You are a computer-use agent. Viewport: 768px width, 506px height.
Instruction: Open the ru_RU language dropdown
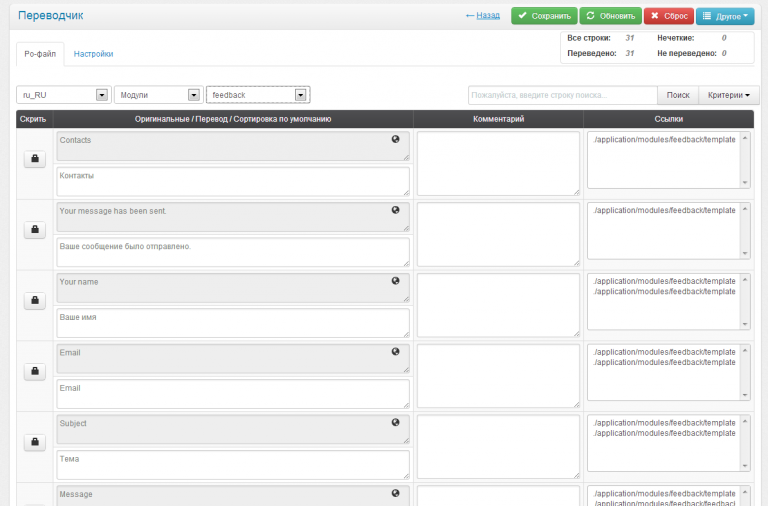pos(63,95)
